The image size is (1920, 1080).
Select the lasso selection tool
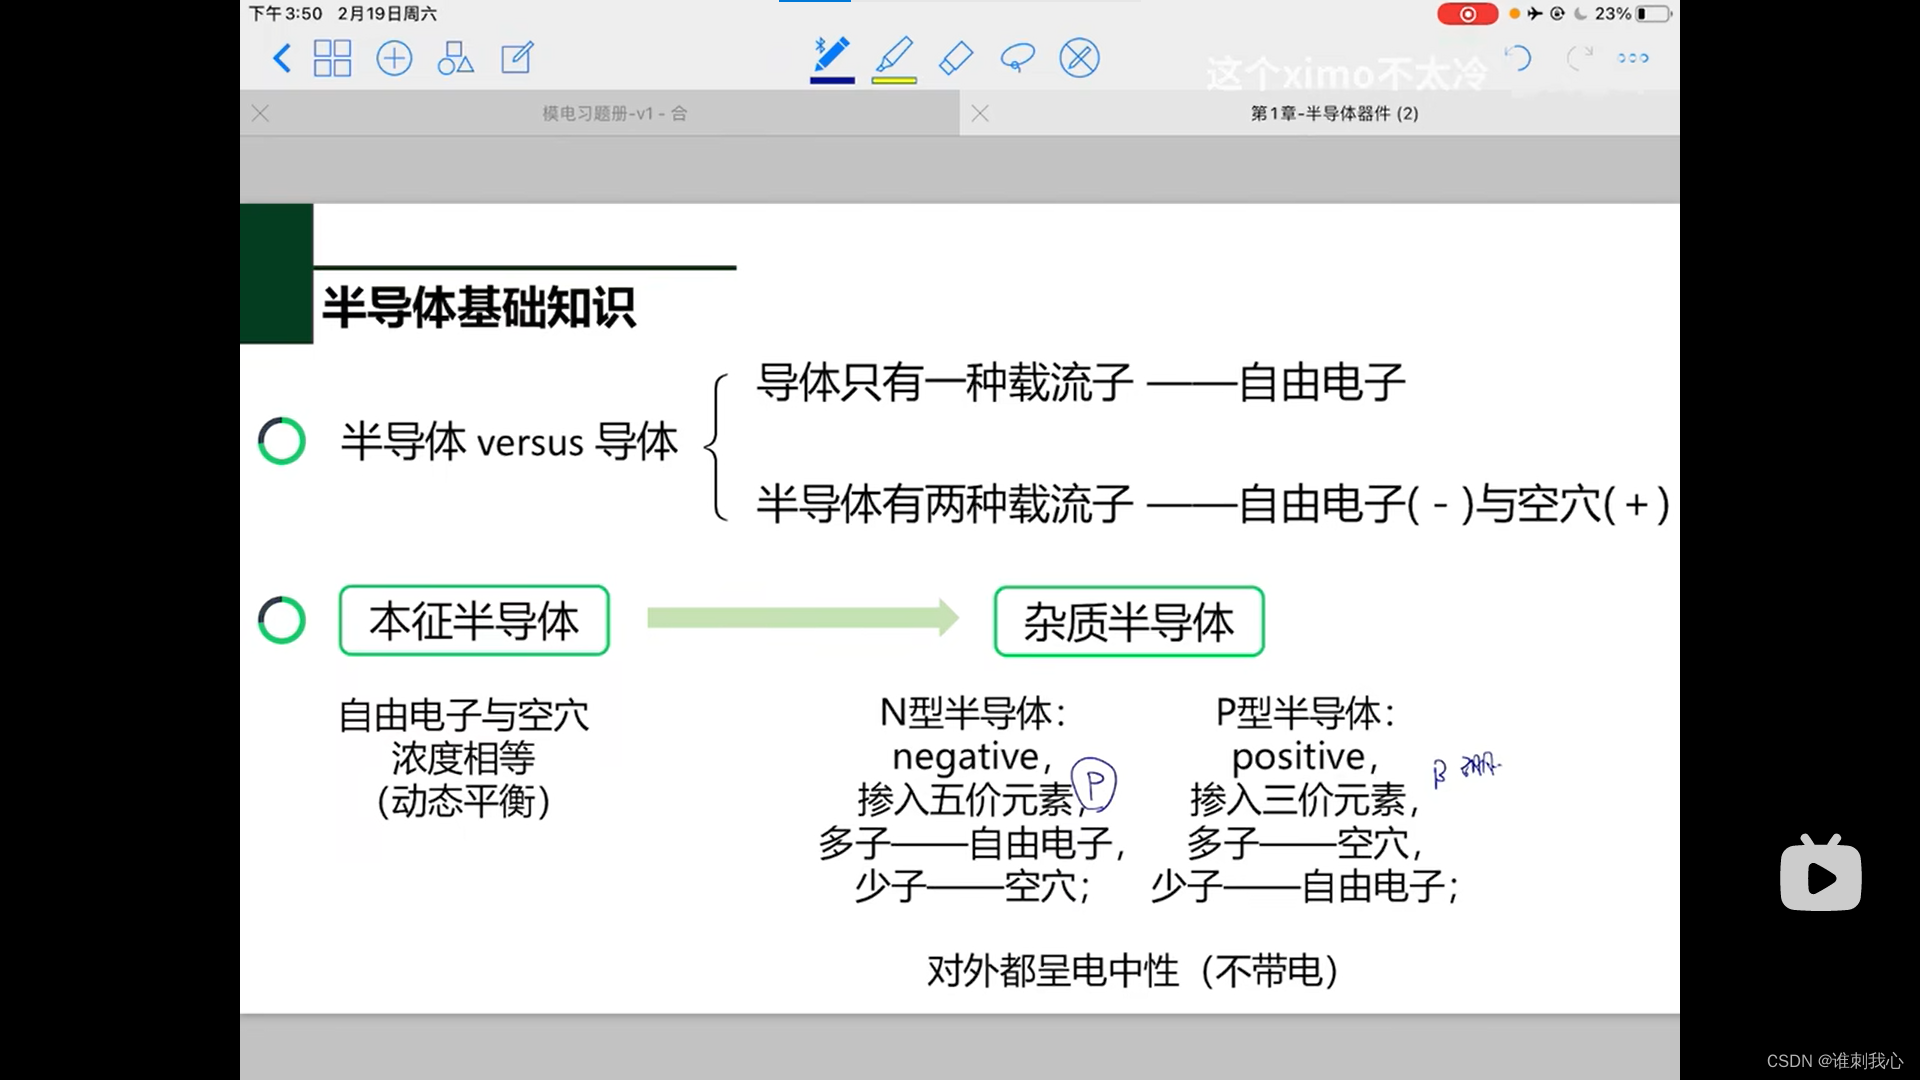click(1017, 58)
